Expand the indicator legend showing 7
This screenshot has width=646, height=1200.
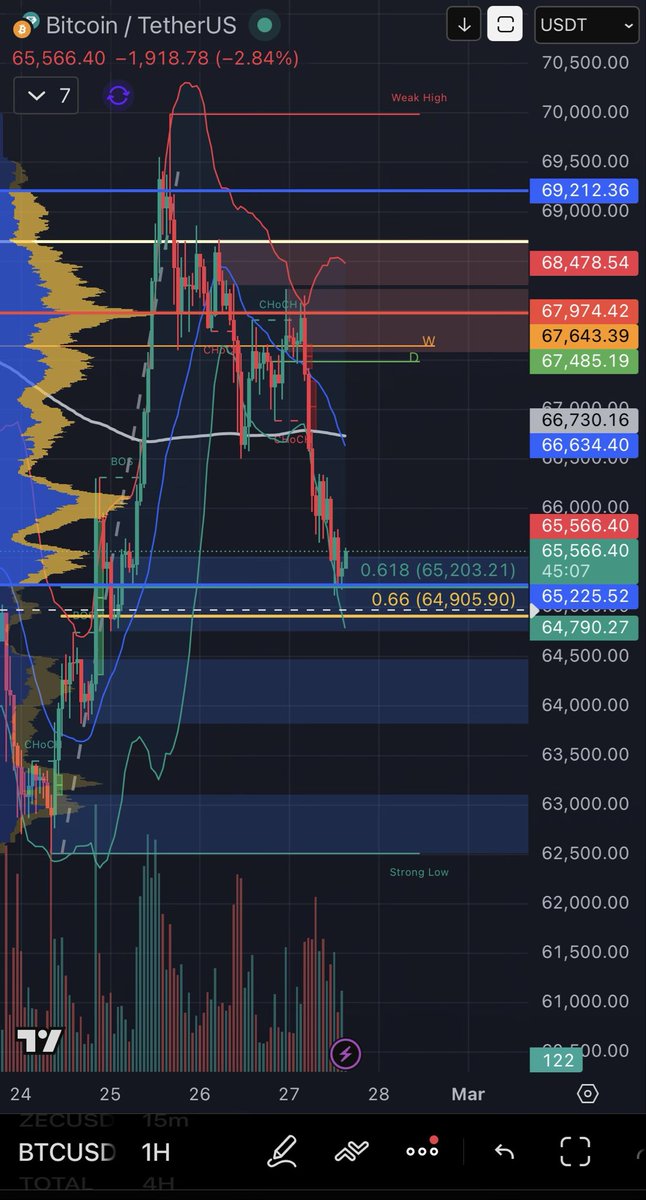point(48,96)
